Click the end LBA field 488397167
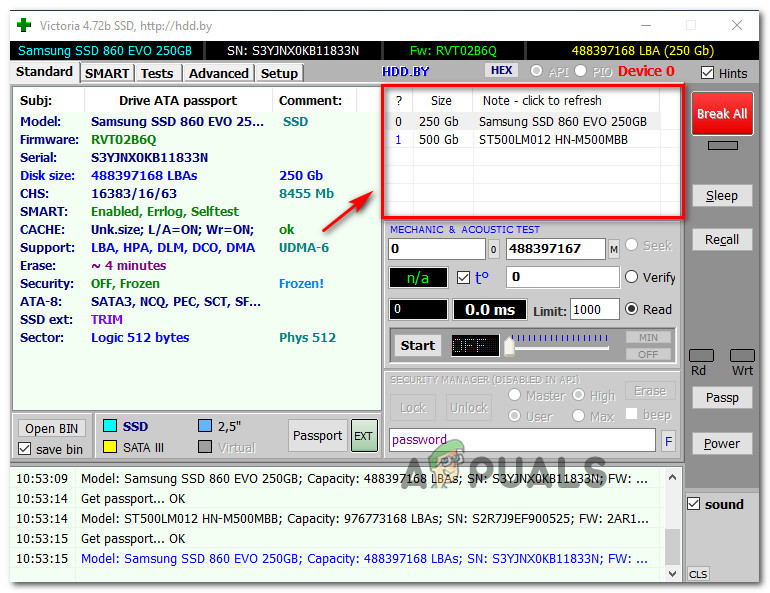This screenshot has height=593, width=770. (x=556, y=249)
